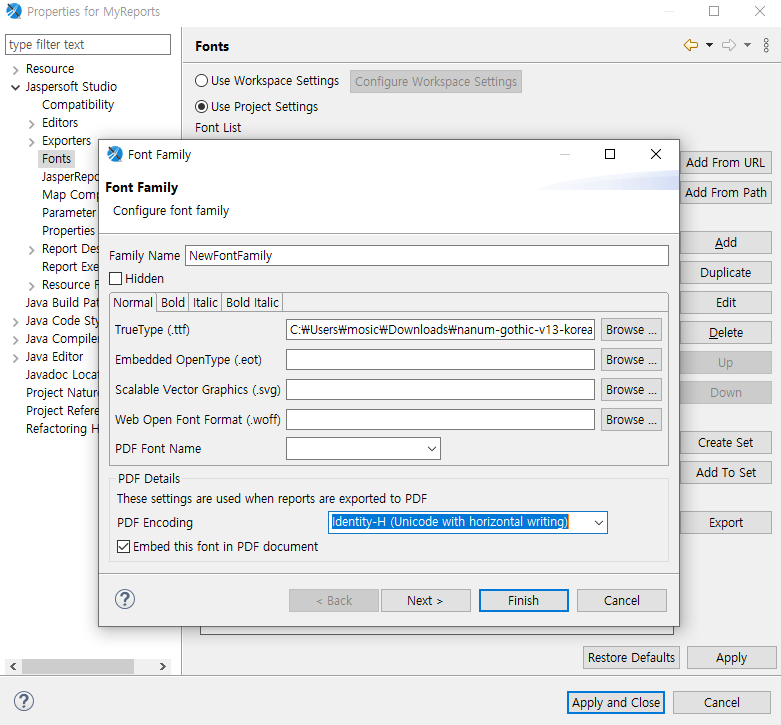This screenshot has height=725, width=781.
Task: Click the back navigation arrow icon in the Fonts header
Action: pyautogui.click(x=691, y=45)
